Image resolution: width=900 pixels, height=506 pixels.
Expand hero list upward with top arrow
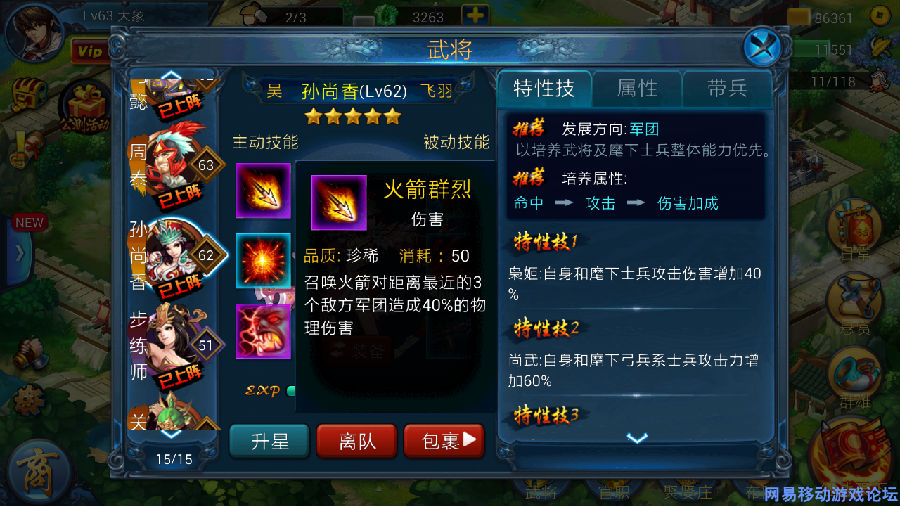[171, 76]
